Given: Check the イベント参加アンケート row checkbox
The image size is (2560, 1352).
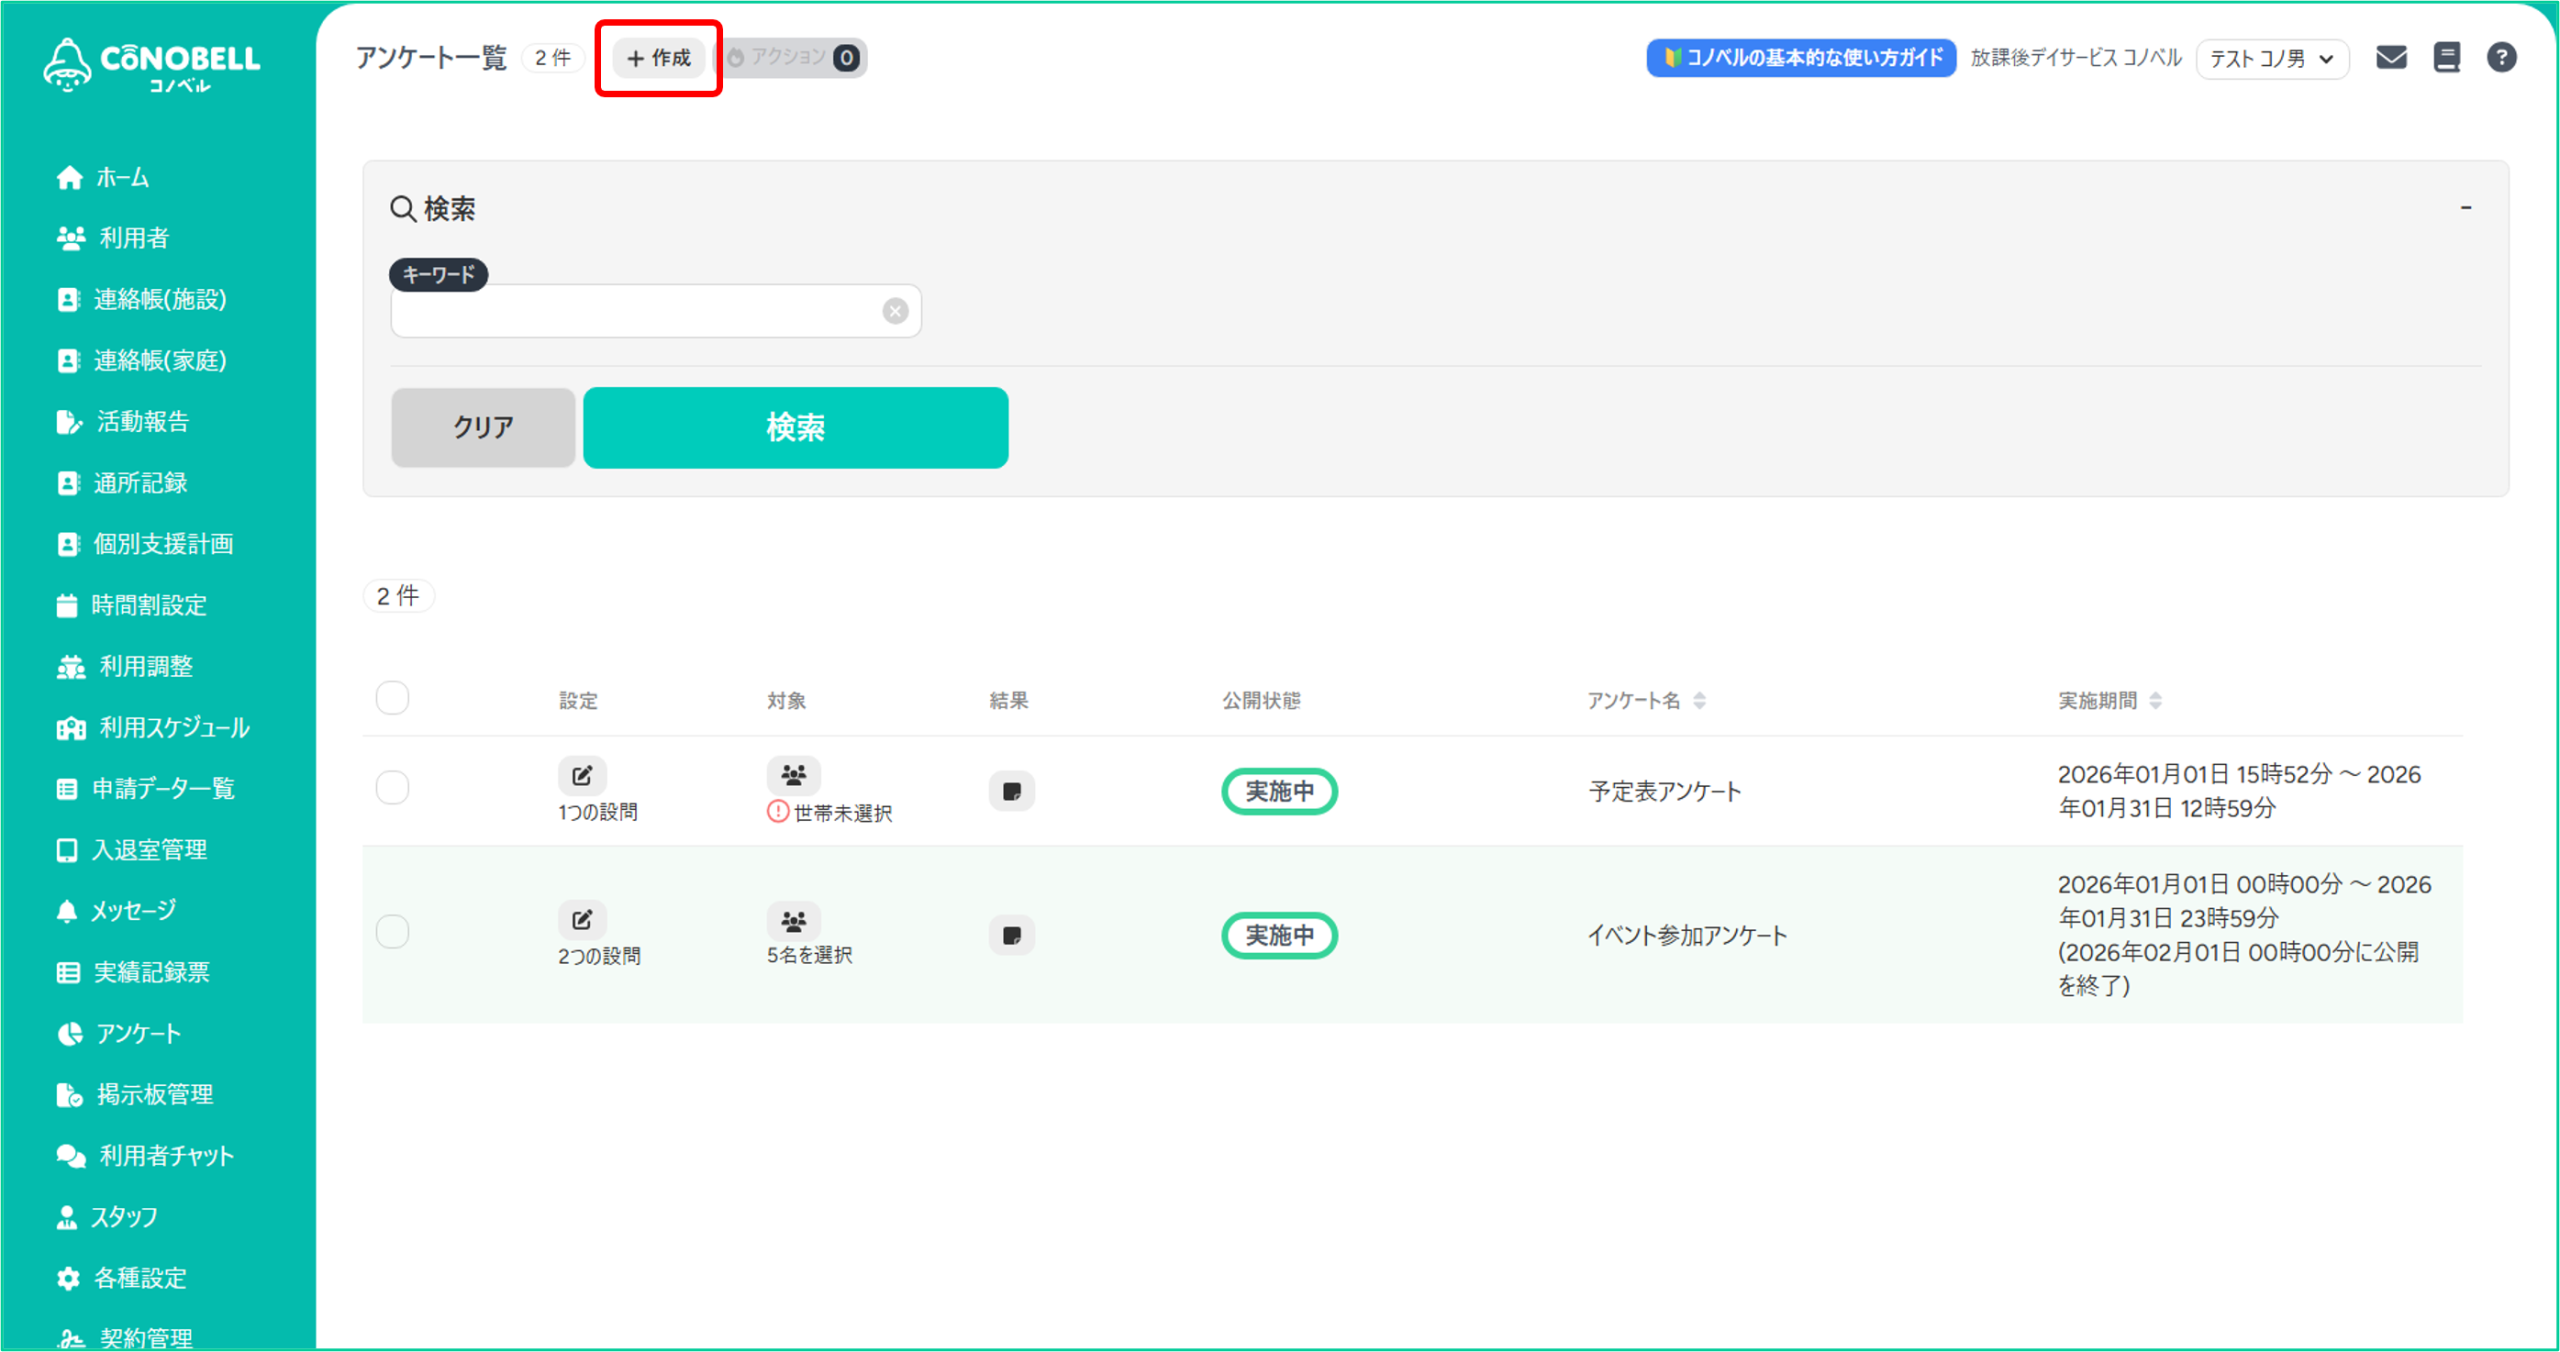Looking at the screenshot, I should (x=392, y=932).
